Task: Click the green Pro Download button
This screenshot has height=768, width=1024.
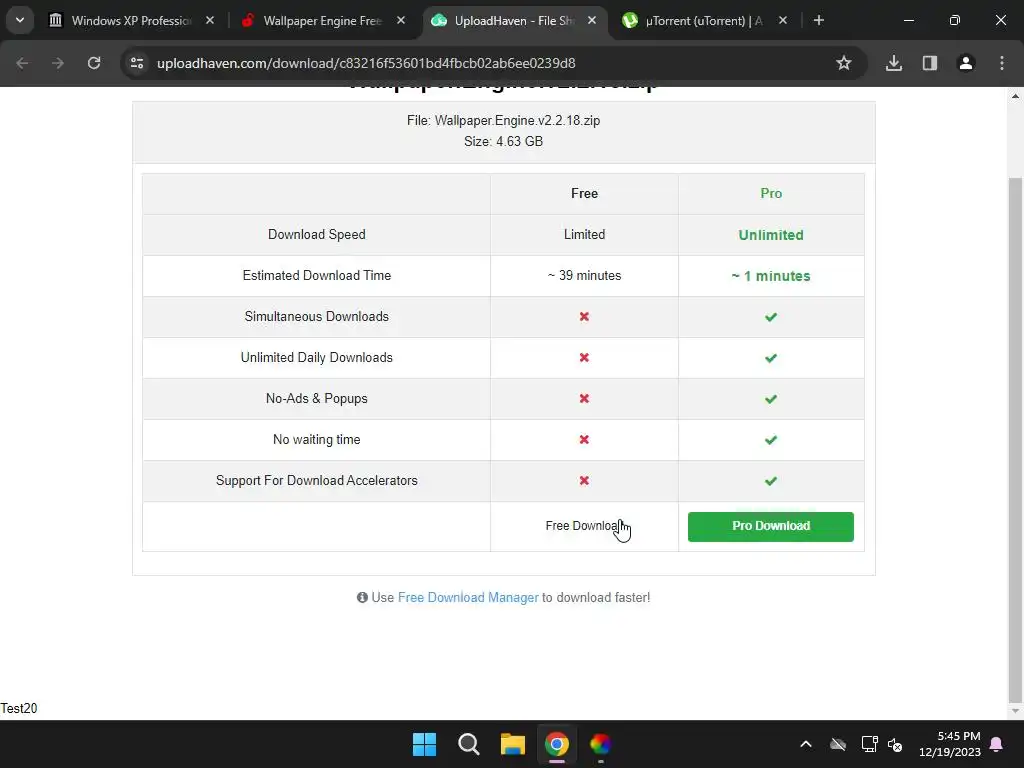Action: click(x=771, y=526)
